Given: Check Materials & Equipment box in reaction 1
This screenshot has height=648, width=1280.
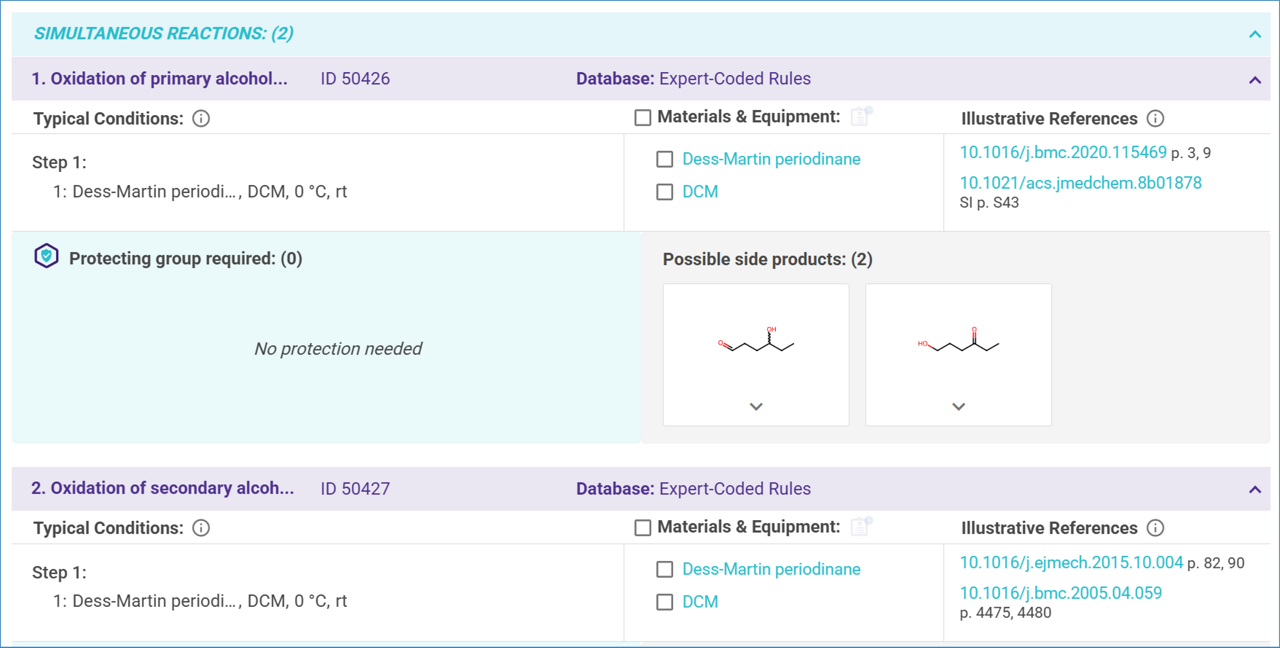Looking at the screenshot, I should 643,118.
